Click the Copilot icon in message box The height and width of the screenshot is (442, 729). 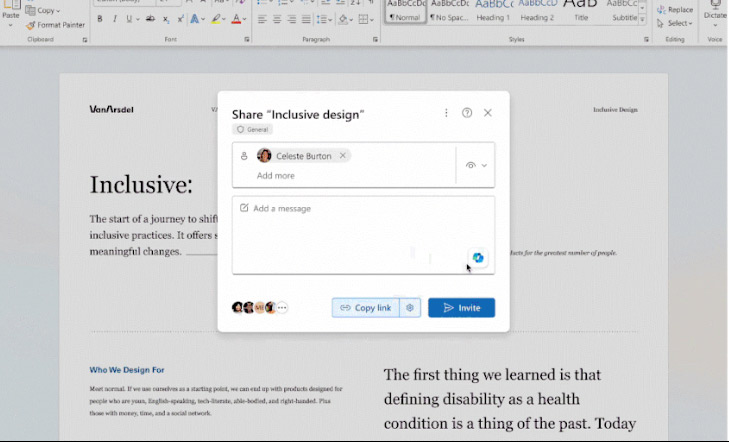point(478,258)
